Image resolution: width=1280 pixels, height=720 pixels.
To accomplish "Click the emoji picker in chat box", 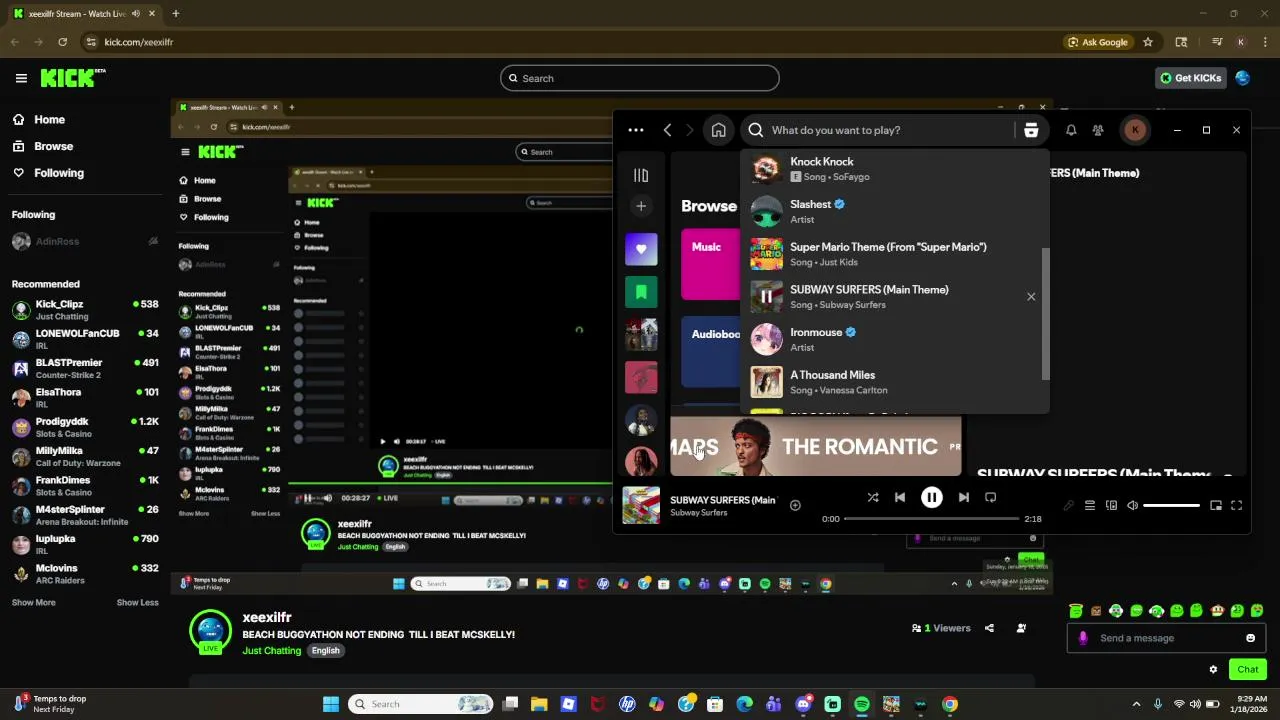I will click(1250, 638).
